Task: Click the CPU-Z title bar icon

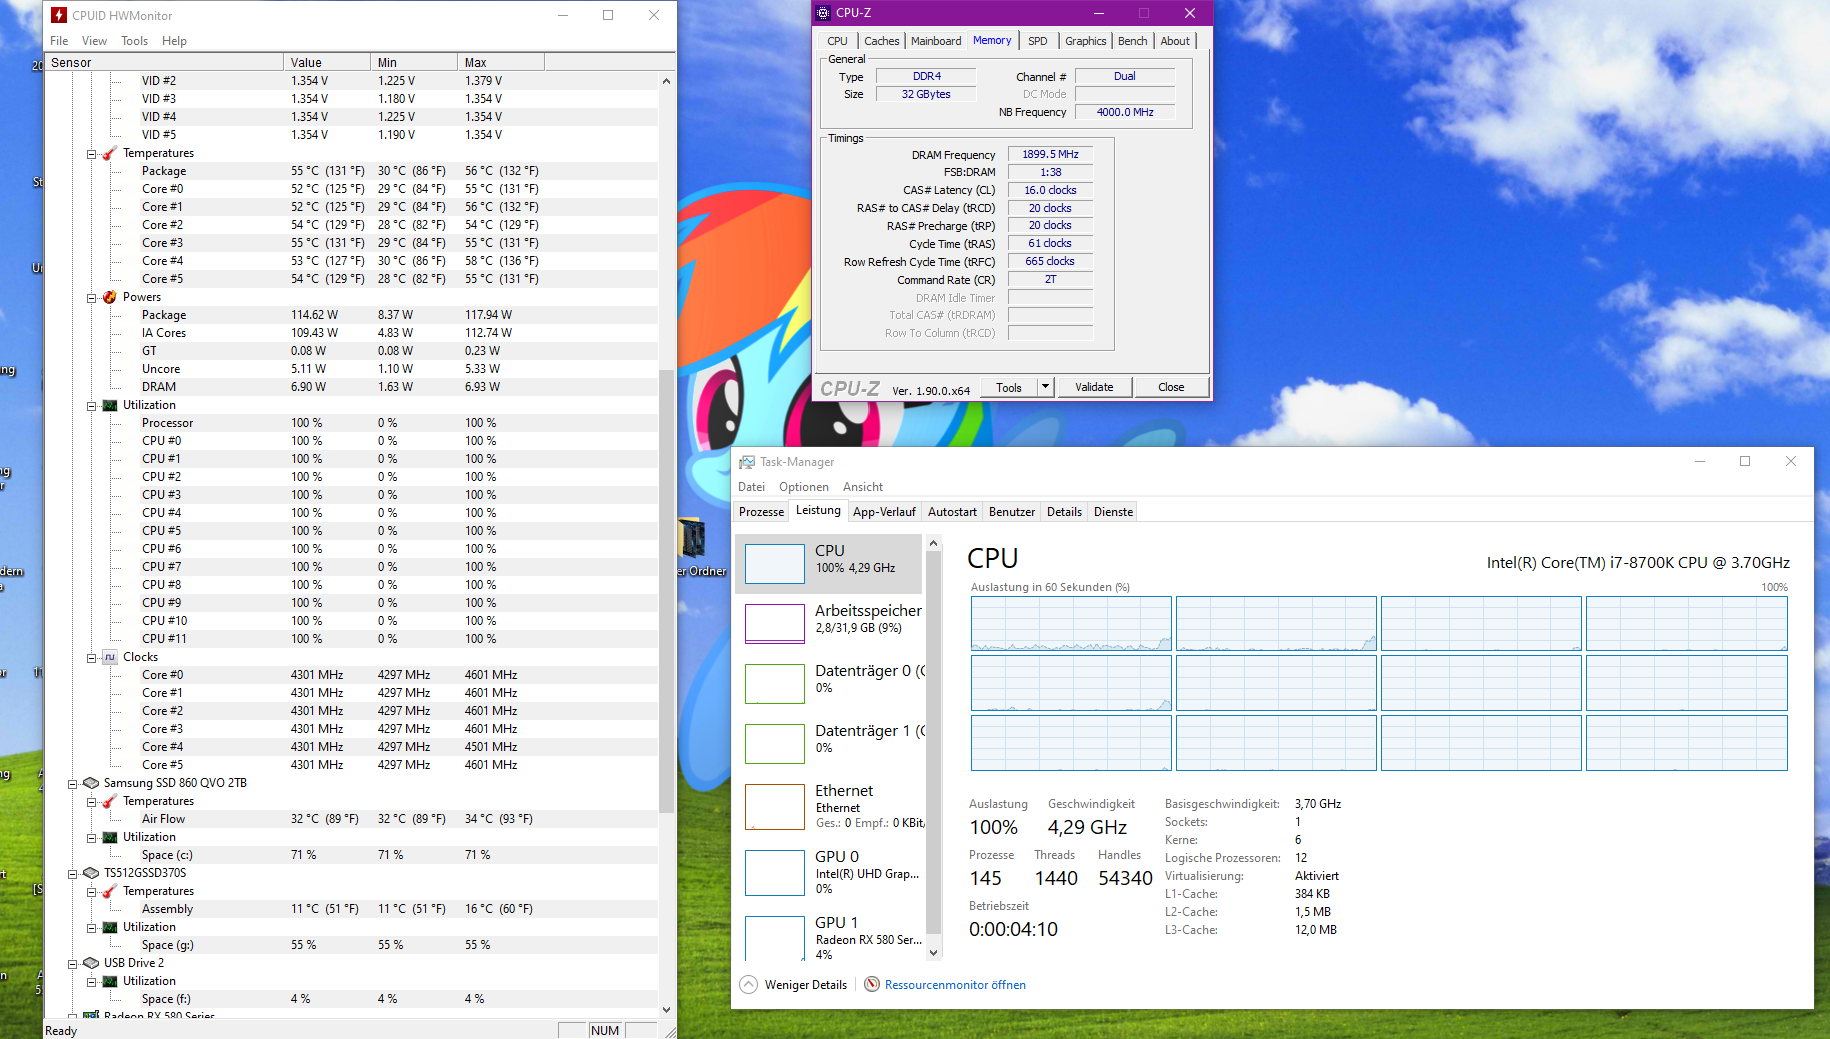Action: pyautogui.click(x=823, y=13)
